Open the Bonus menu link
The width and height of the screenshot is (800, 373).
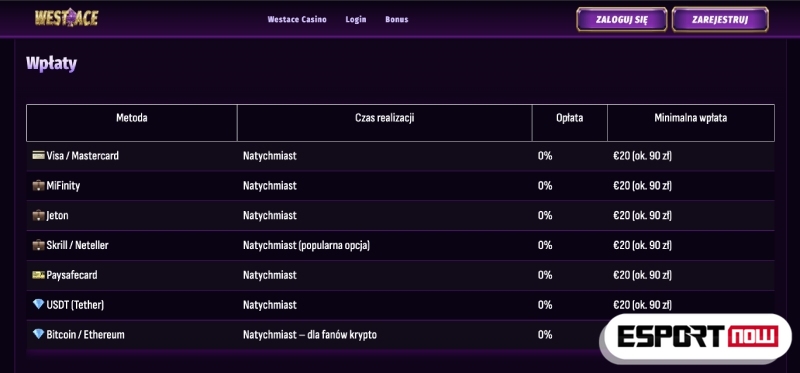point(396,19)
